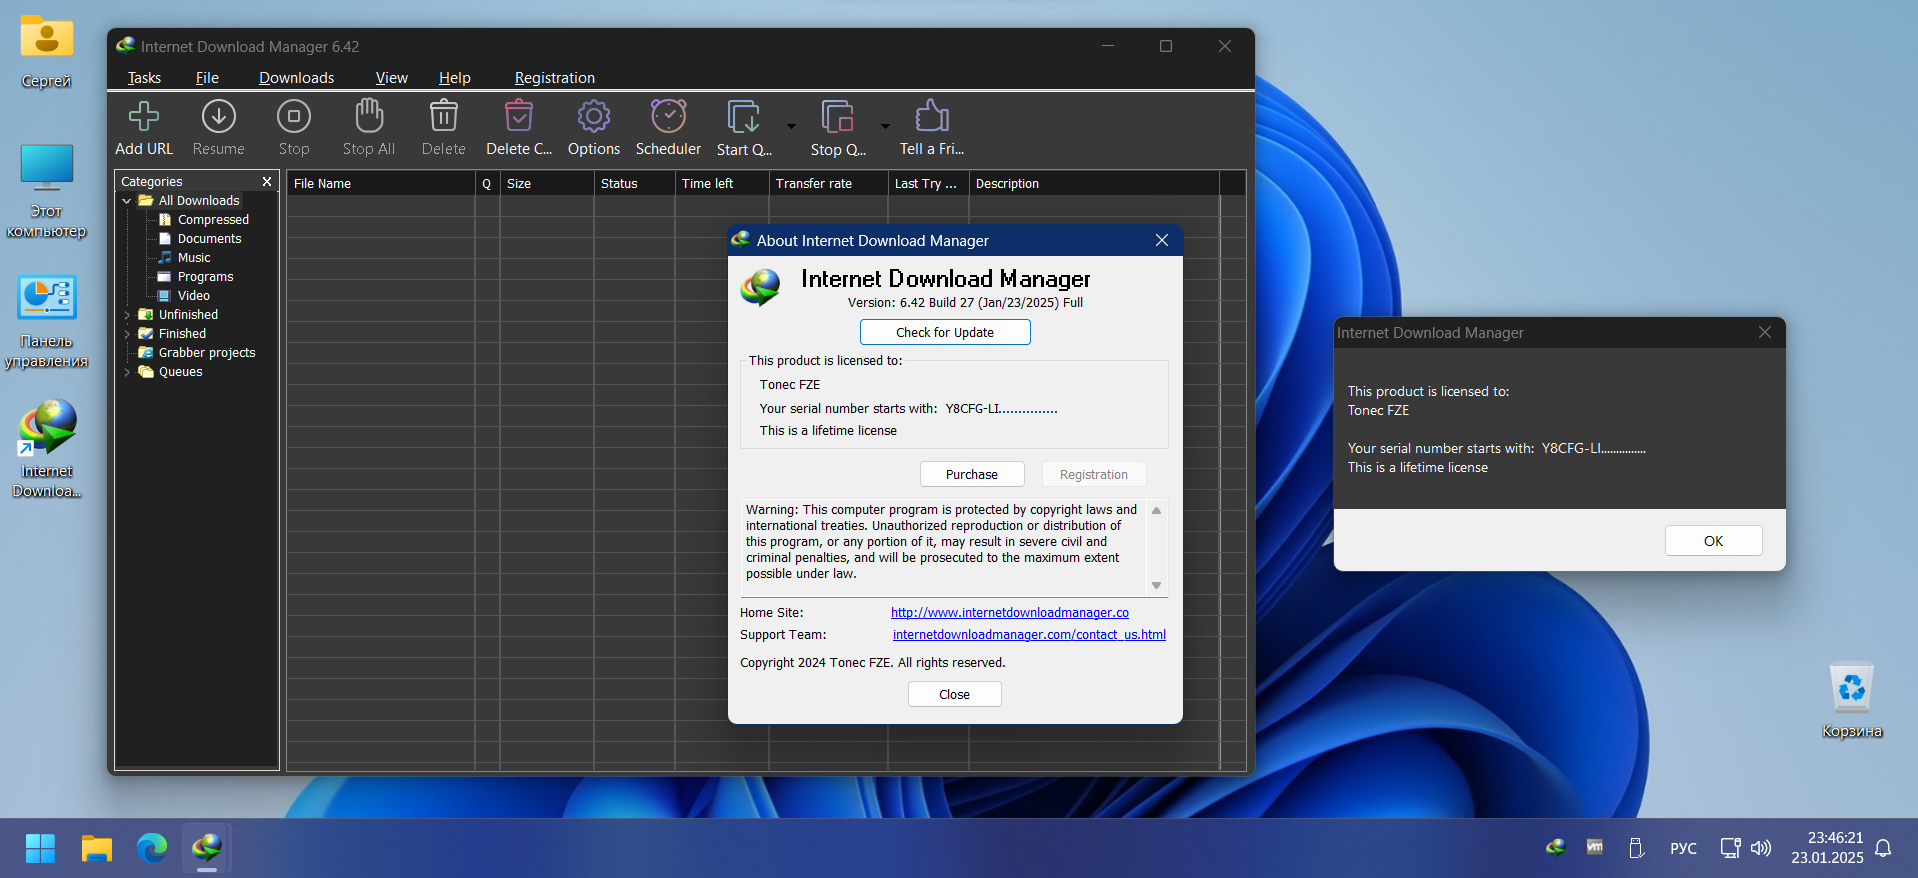Click the Windows Start button
The image size is (1918, 878).
[40, 849]
